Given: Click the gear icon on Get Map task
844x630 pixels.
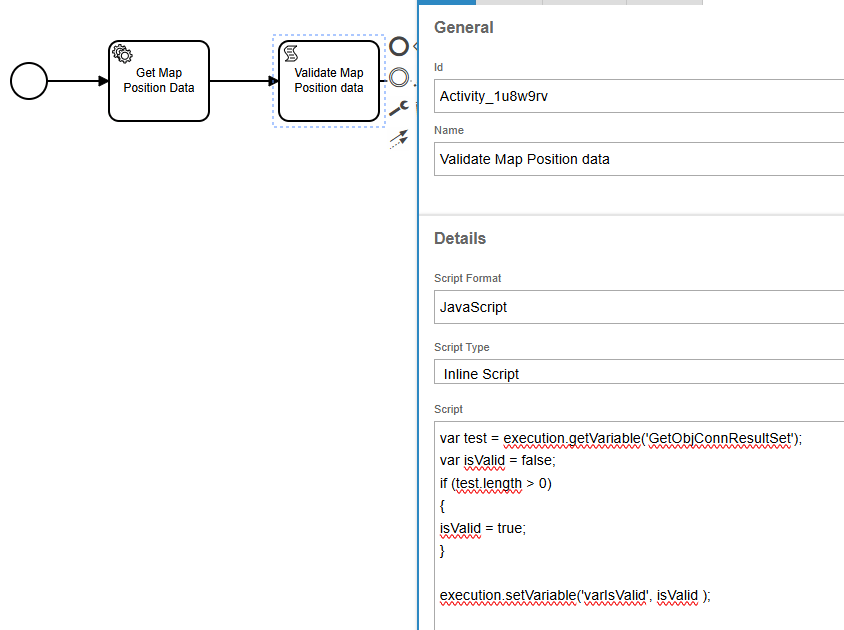Looking at the screenshot, I should coord(122,54).
